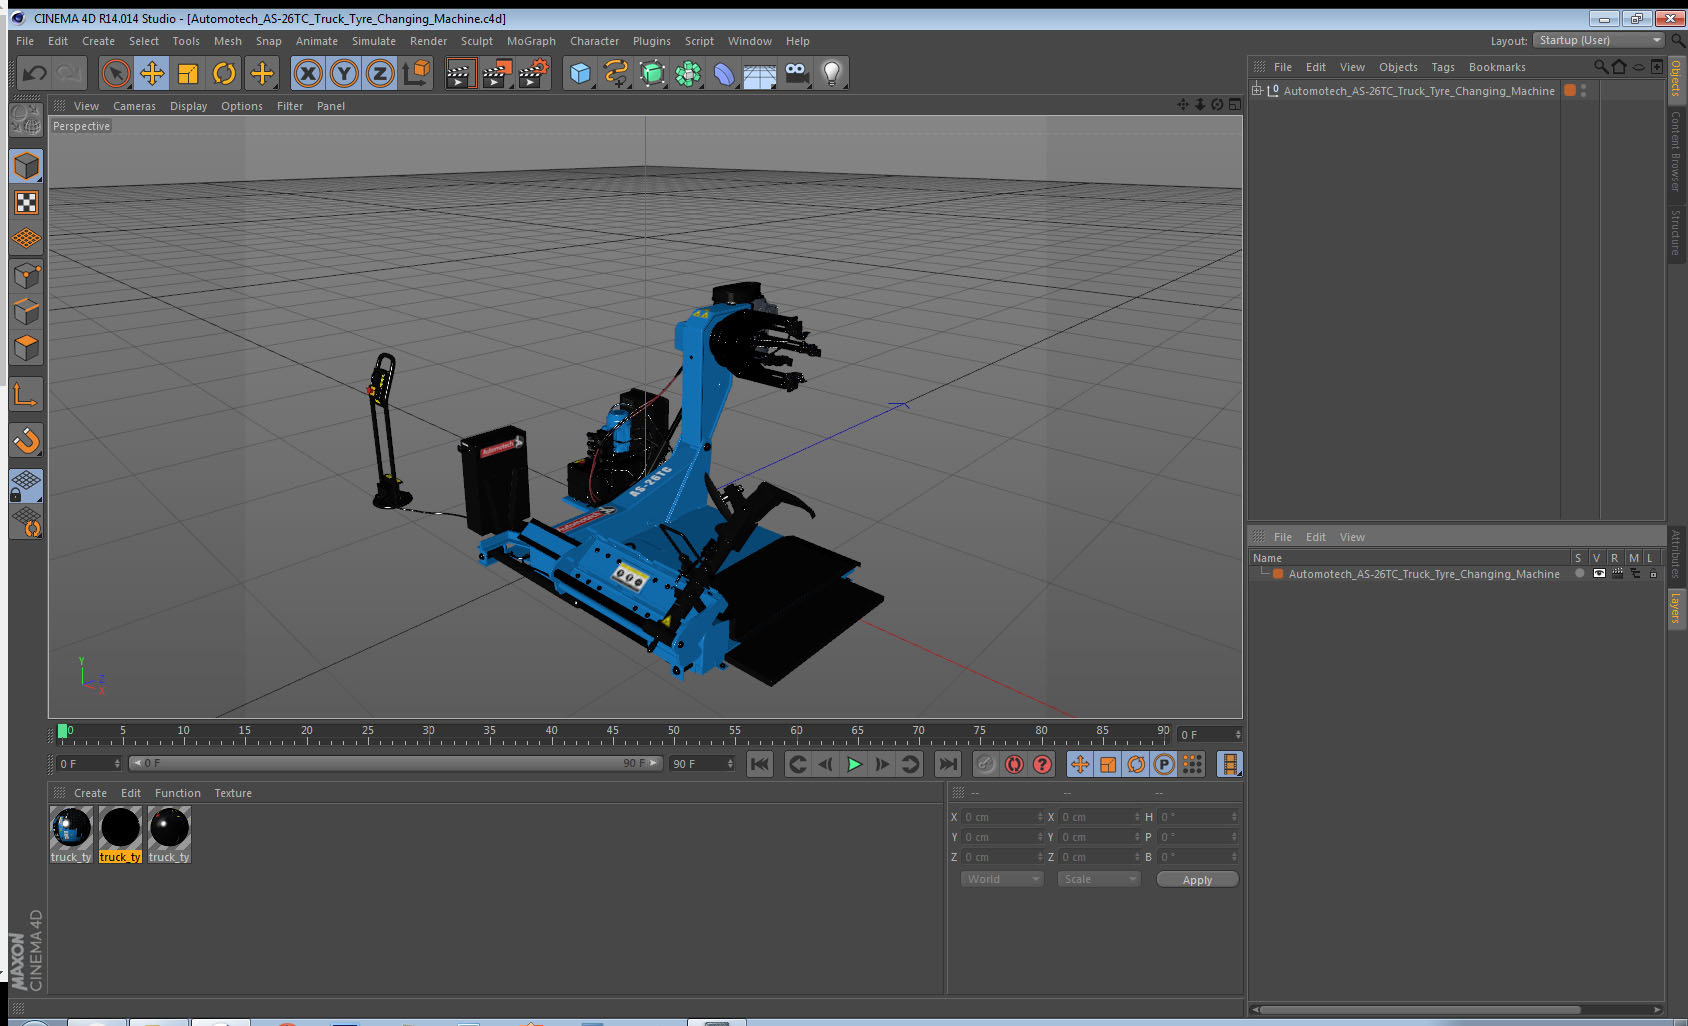Toggle coordinate system icon
Image resolution: width=1688 pixels, height=1026 pixels.
416,73
